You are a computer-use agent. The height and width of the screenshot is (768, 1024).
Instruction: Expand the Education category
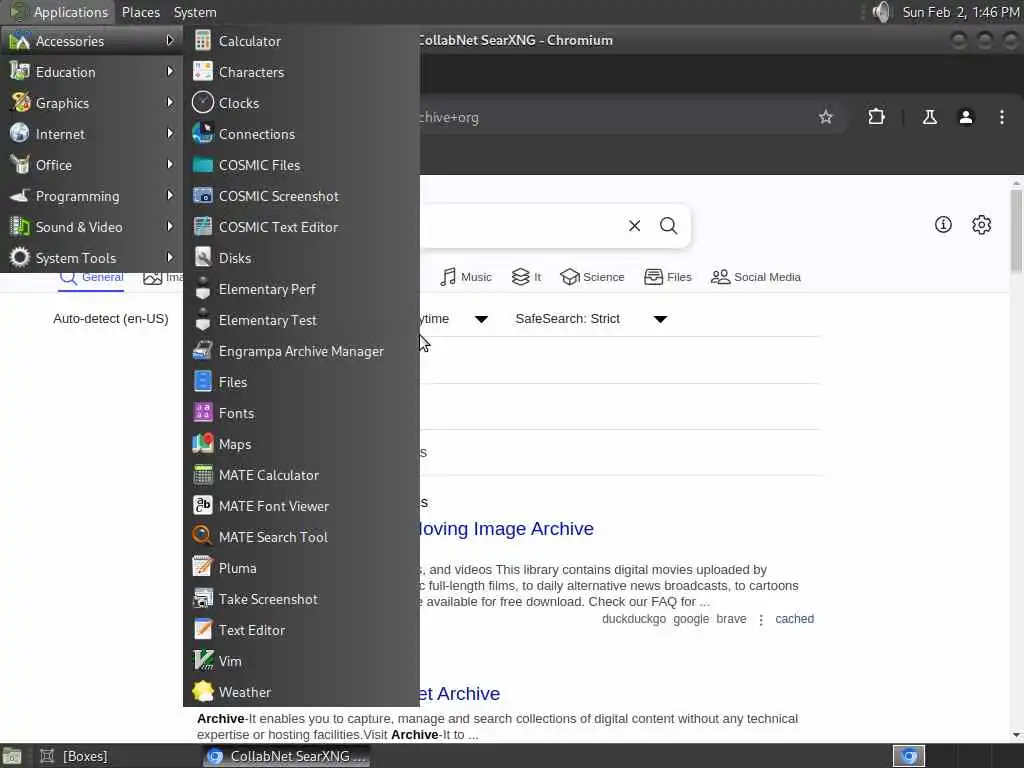tap(91, 72)
